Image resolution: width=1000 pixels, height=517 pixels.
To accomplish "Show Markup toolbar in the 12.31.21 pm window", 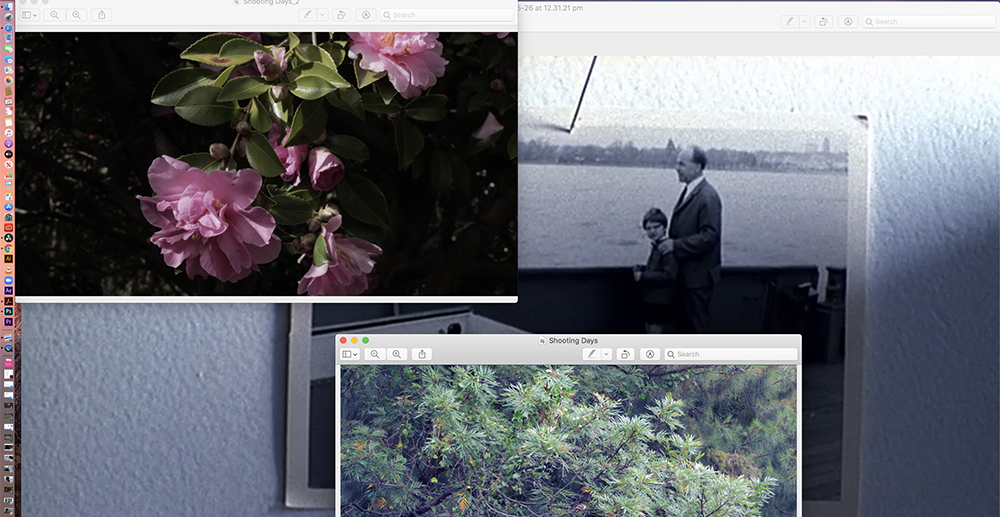I will [x=848, y=21].
